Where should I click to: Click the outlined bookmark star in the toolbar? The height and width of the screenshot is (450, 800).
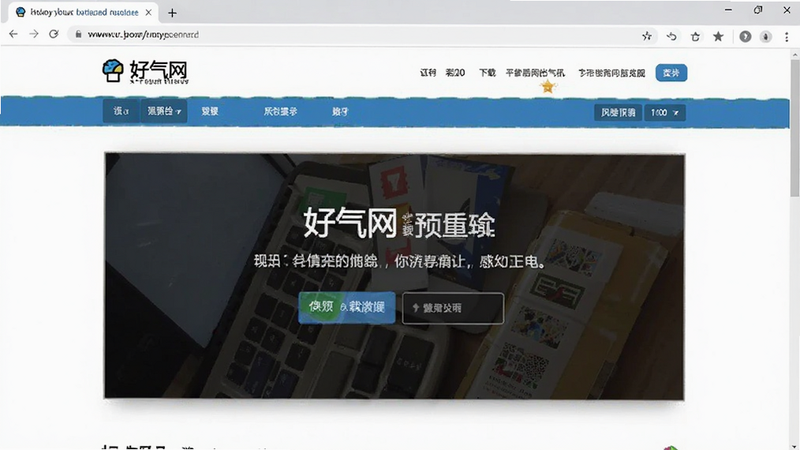(647, 36)
